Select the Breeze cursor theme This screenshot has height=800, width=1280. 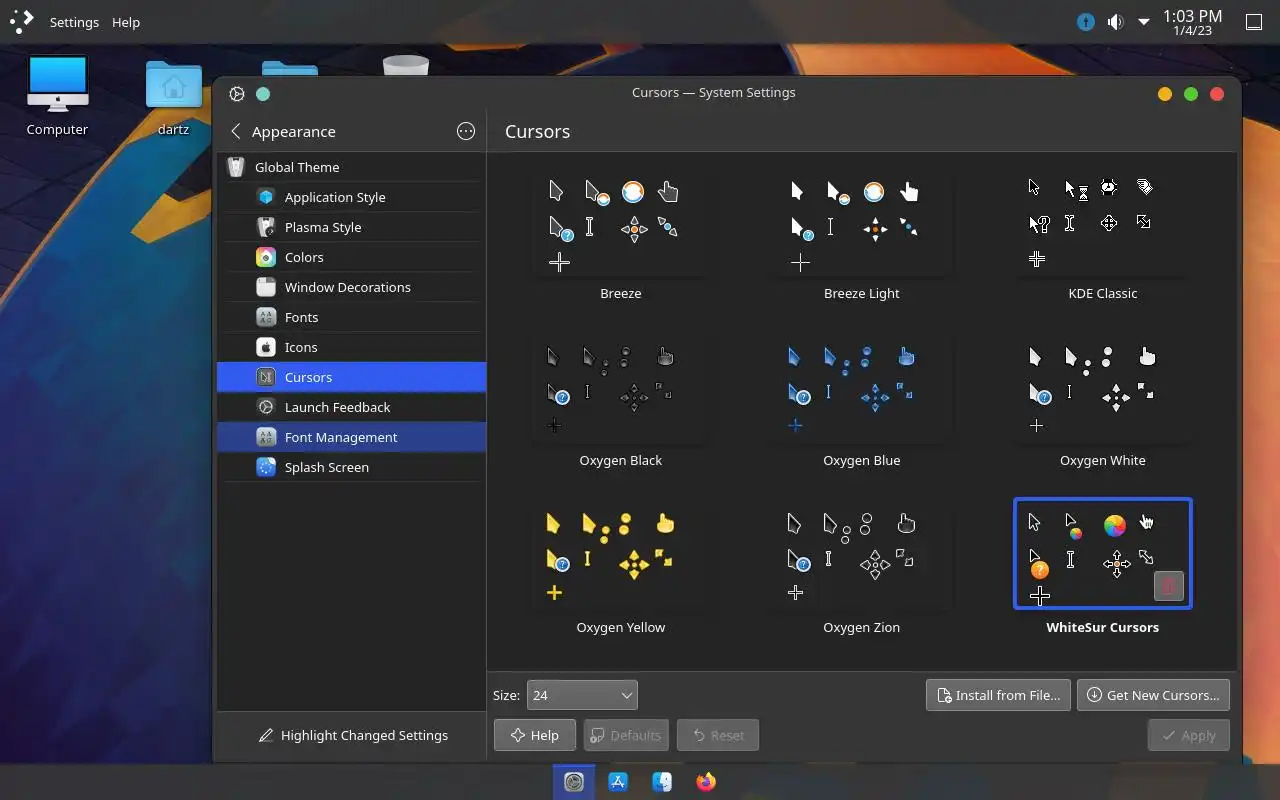[x=621, y=236]
